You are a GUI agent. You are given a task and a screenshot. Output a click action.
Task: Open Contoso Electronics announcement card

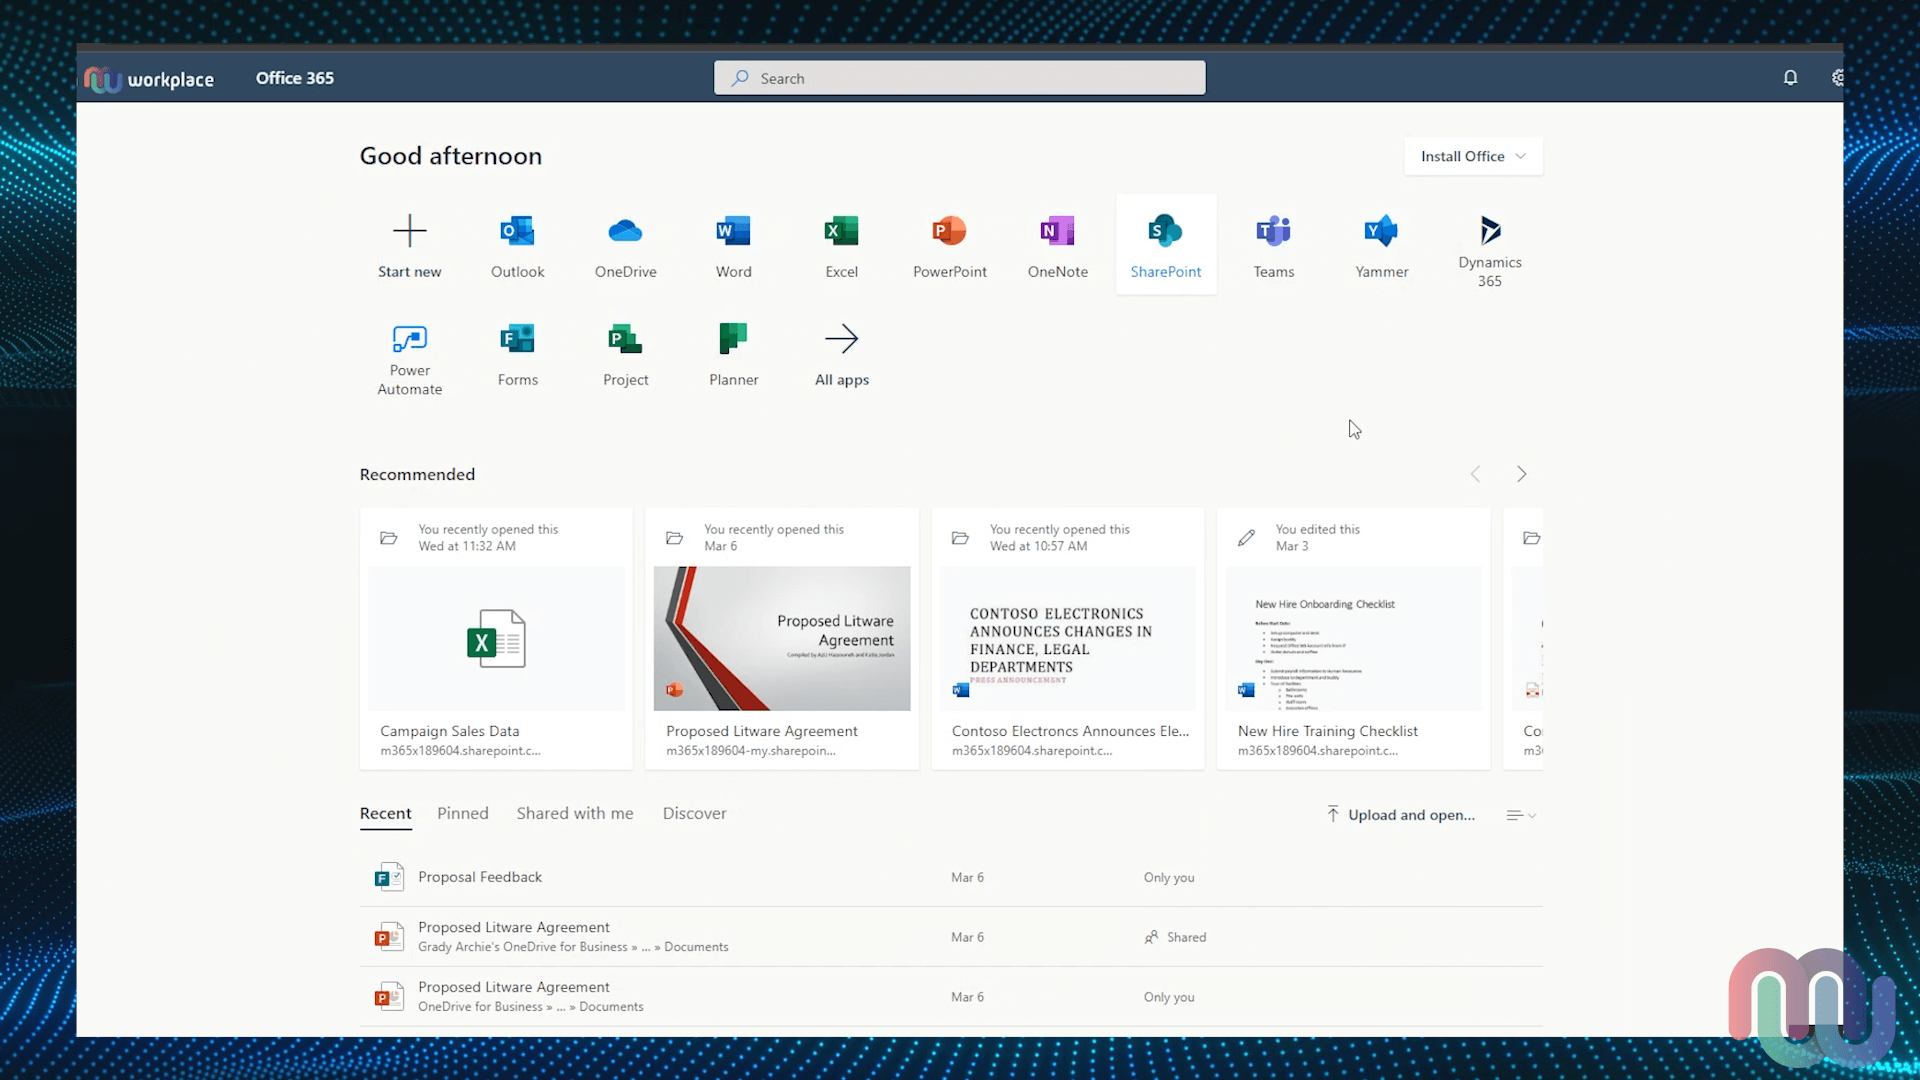(x=1068, y=639)
